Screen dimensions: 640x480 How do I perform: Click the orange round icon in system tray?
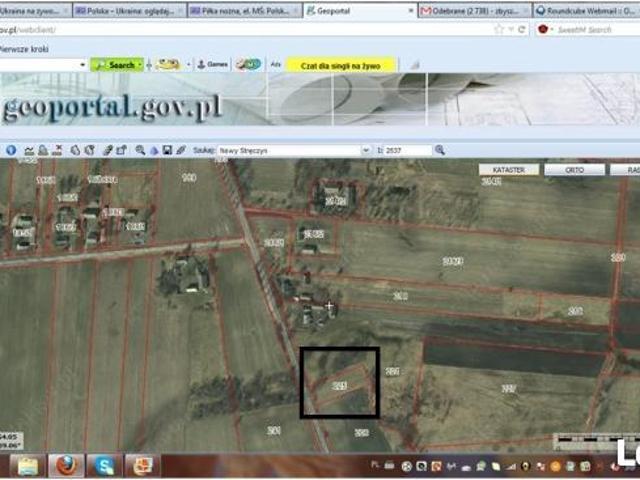(x=556, y=466)
